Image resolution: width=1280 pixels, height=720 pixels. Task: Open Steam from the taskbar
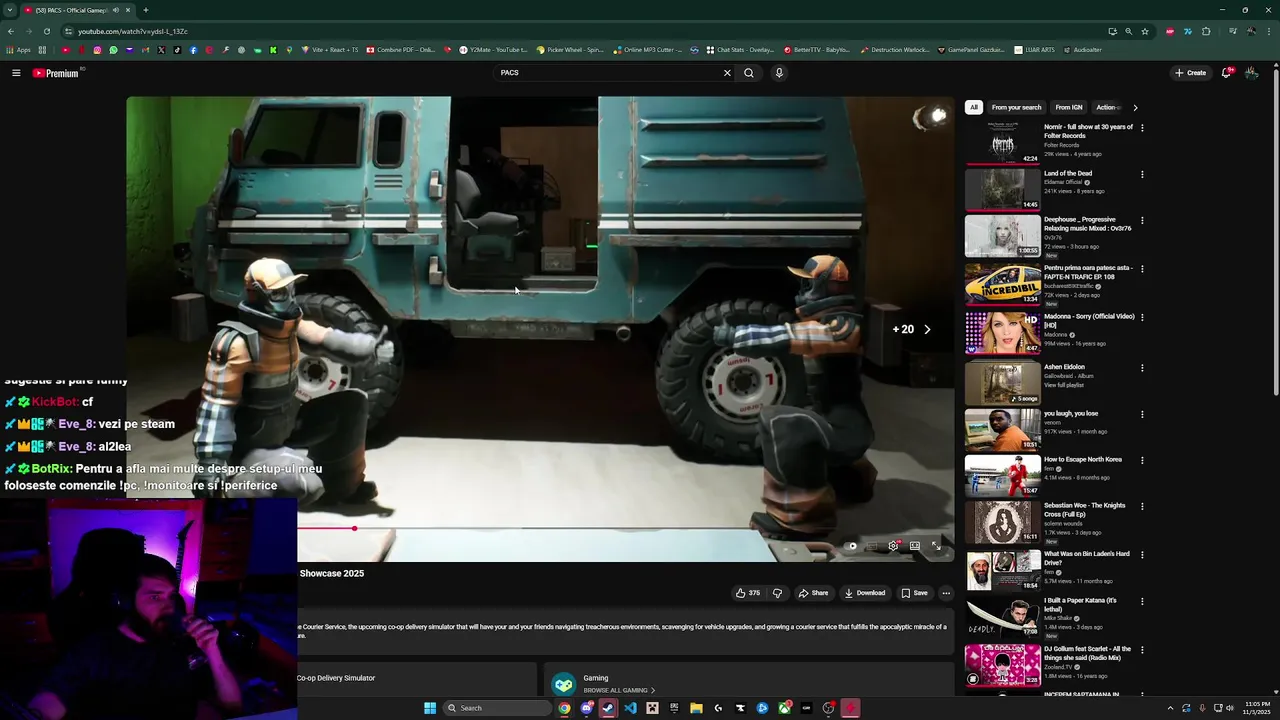point(608,708)
